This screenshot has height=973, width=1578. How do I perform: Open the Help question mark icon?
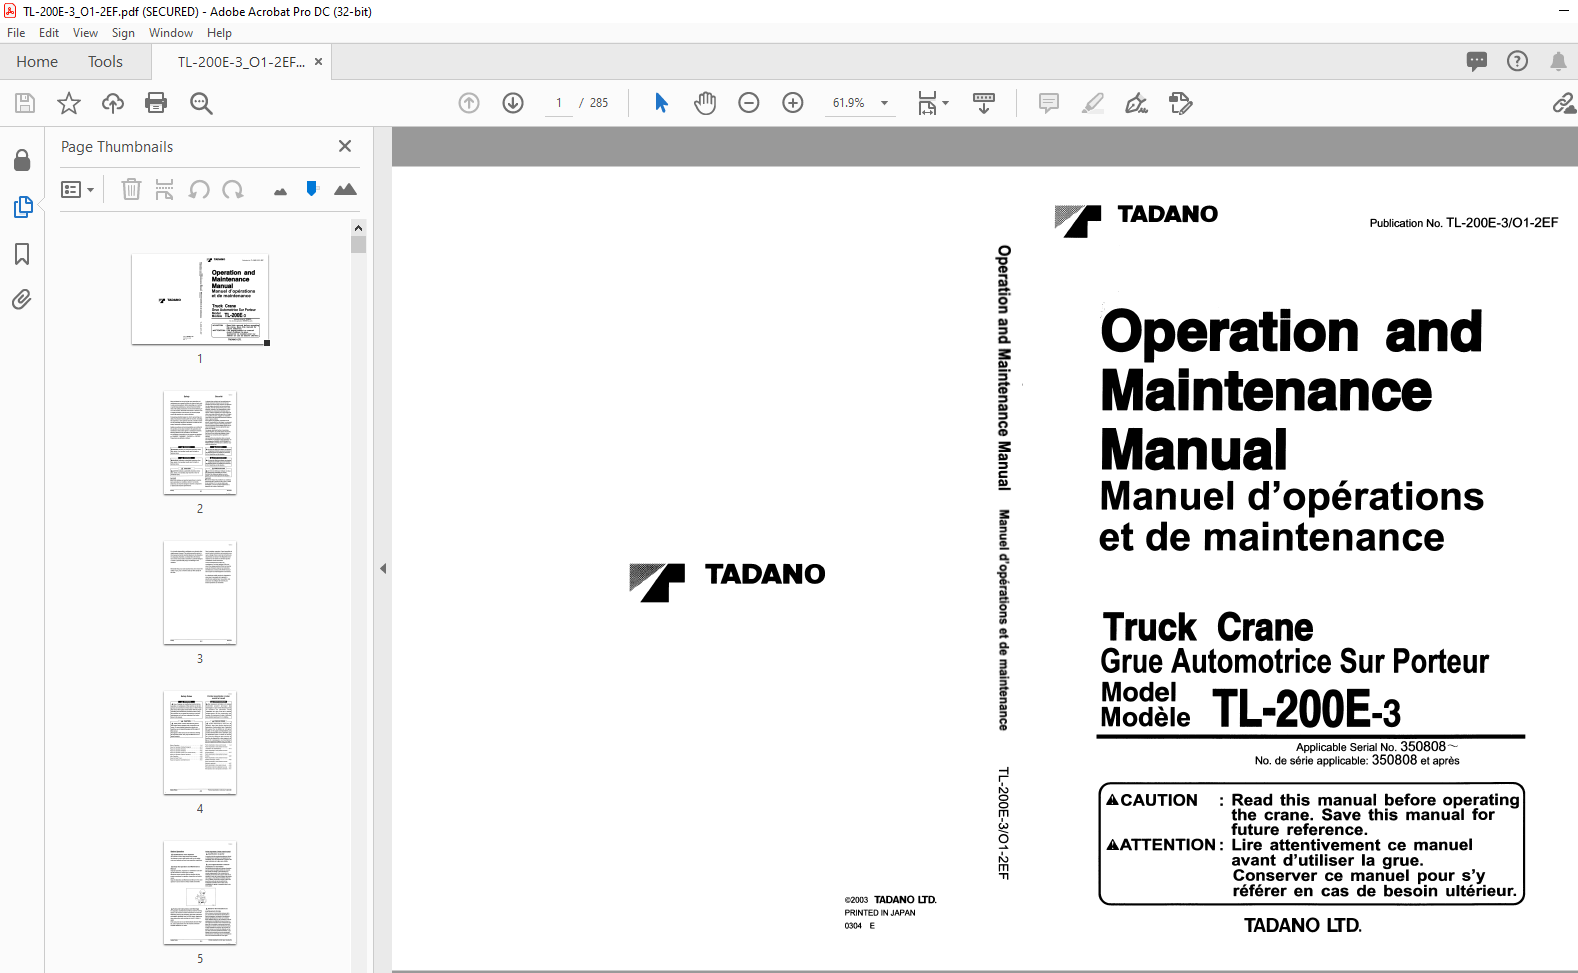coord(1517,61)
